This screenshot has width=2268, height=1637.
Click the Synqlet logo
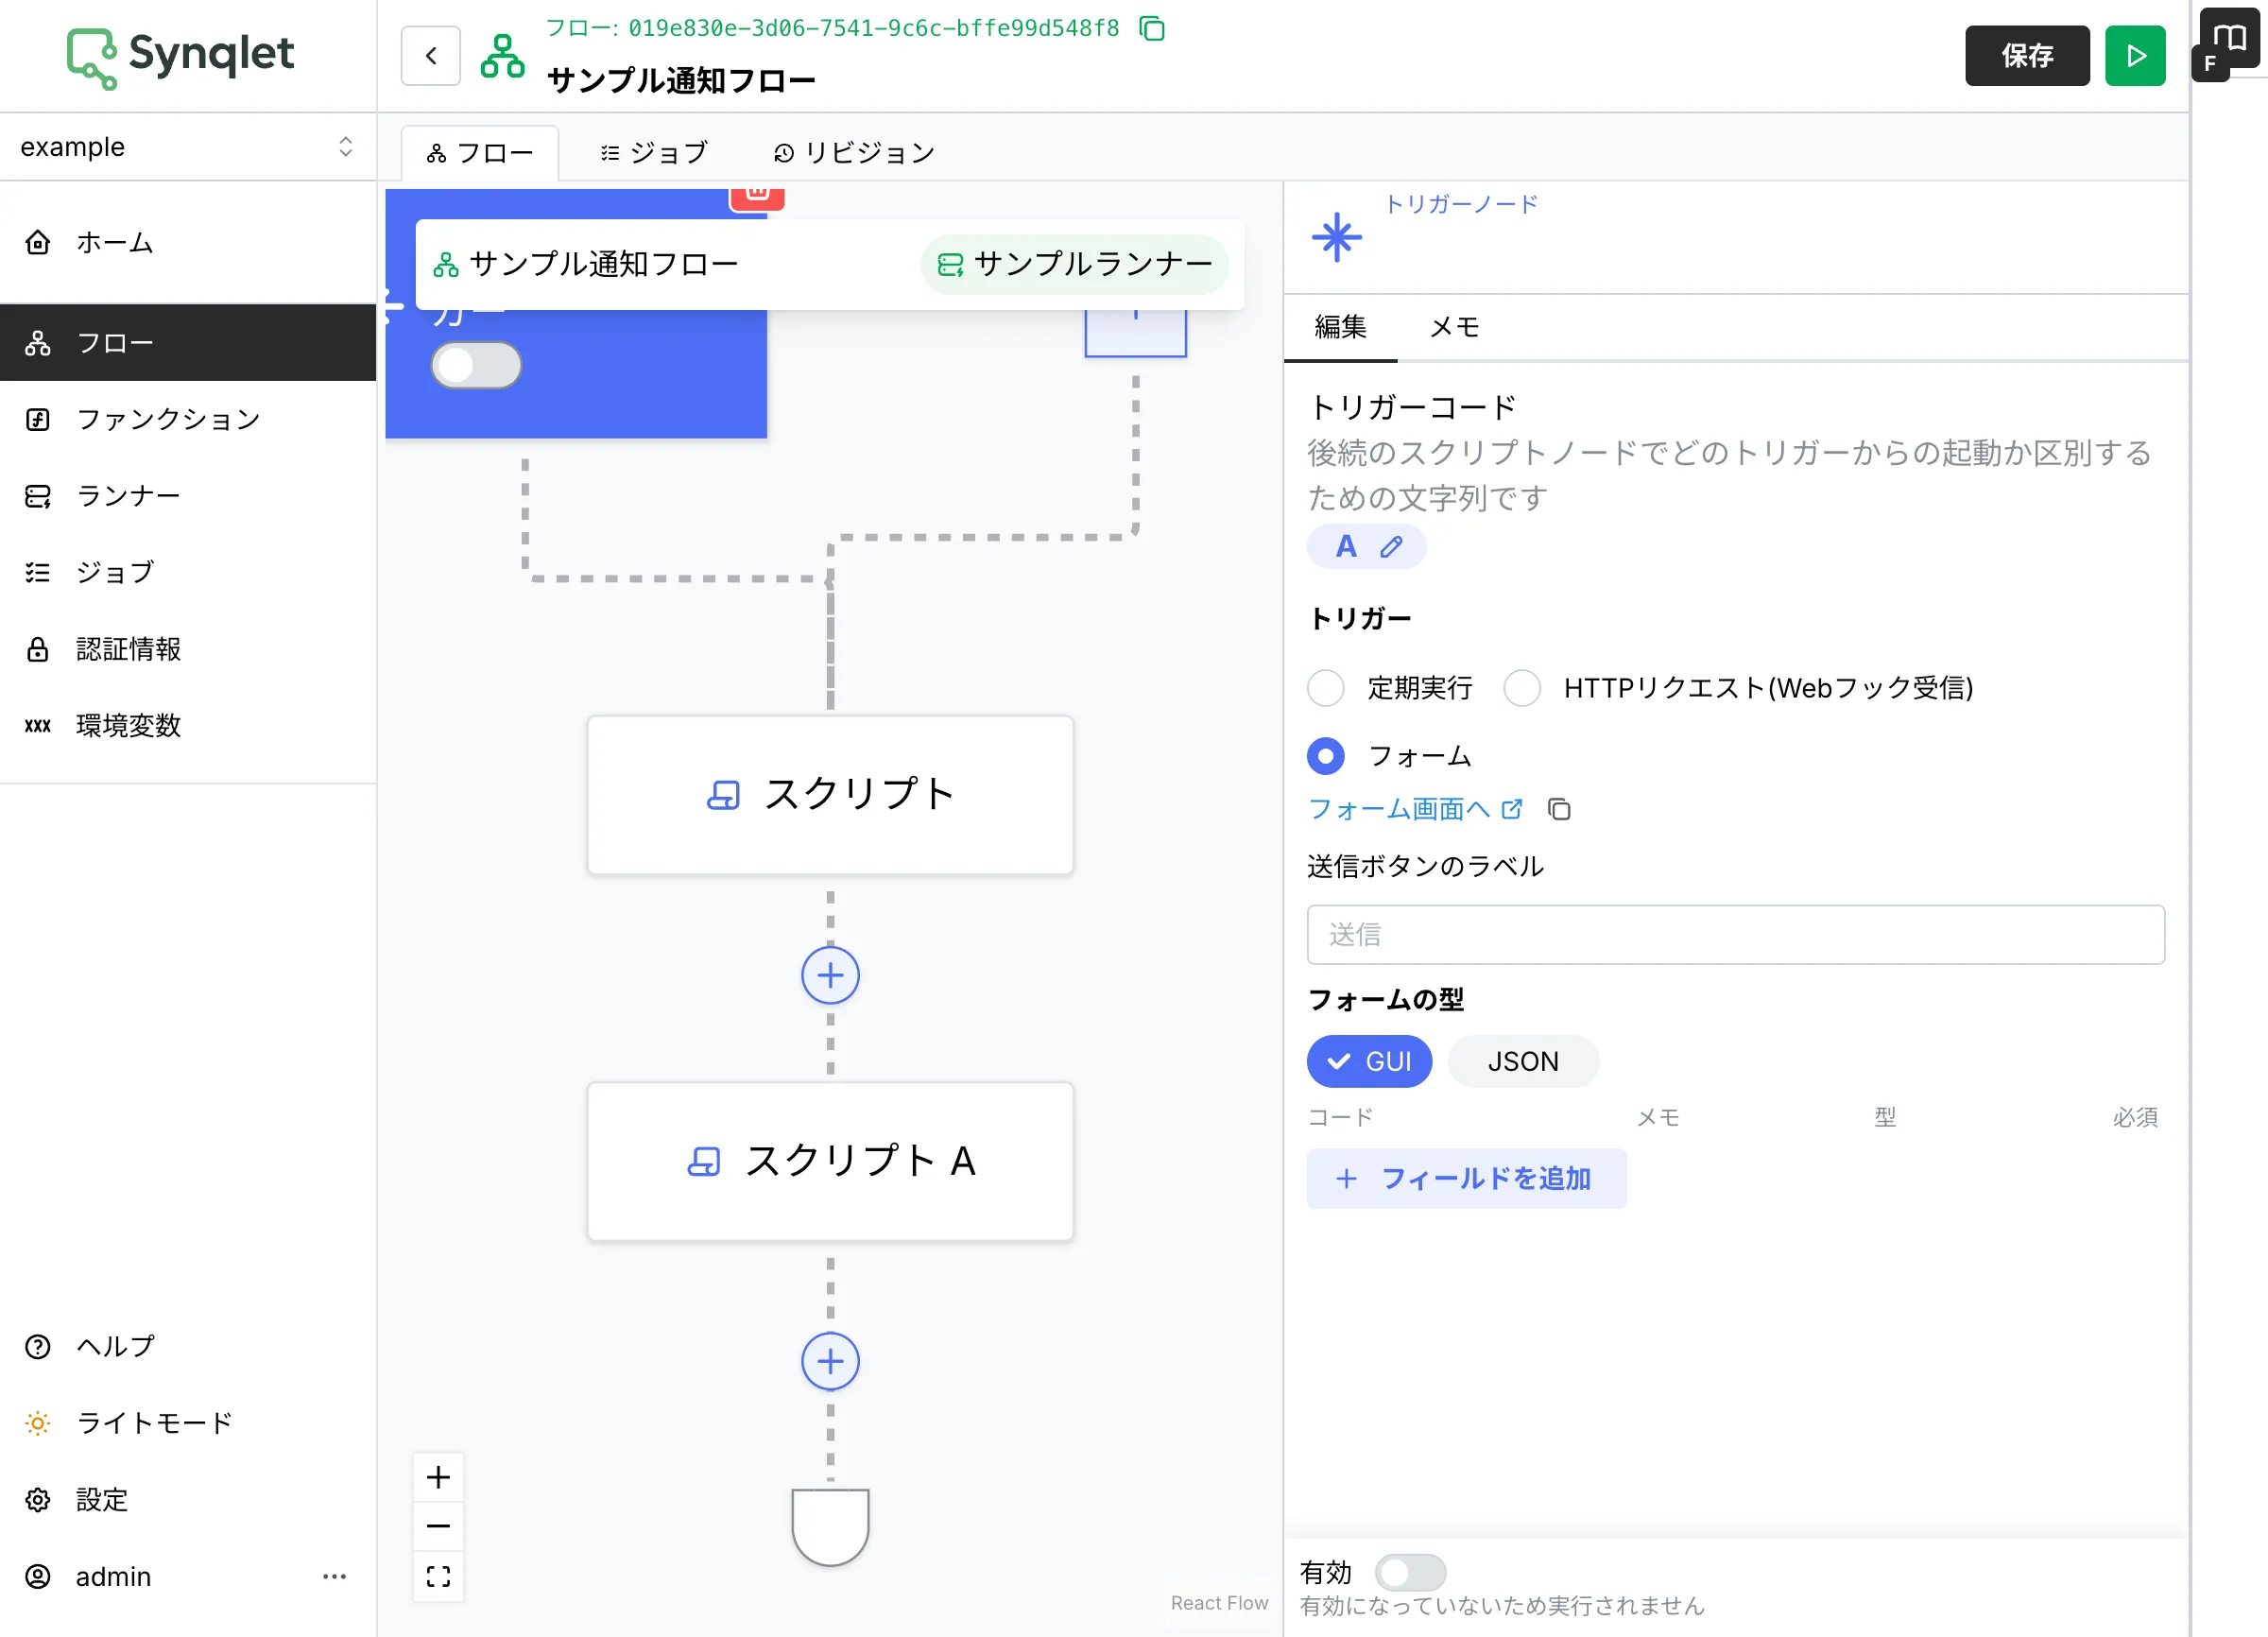[x=181, y=56]
